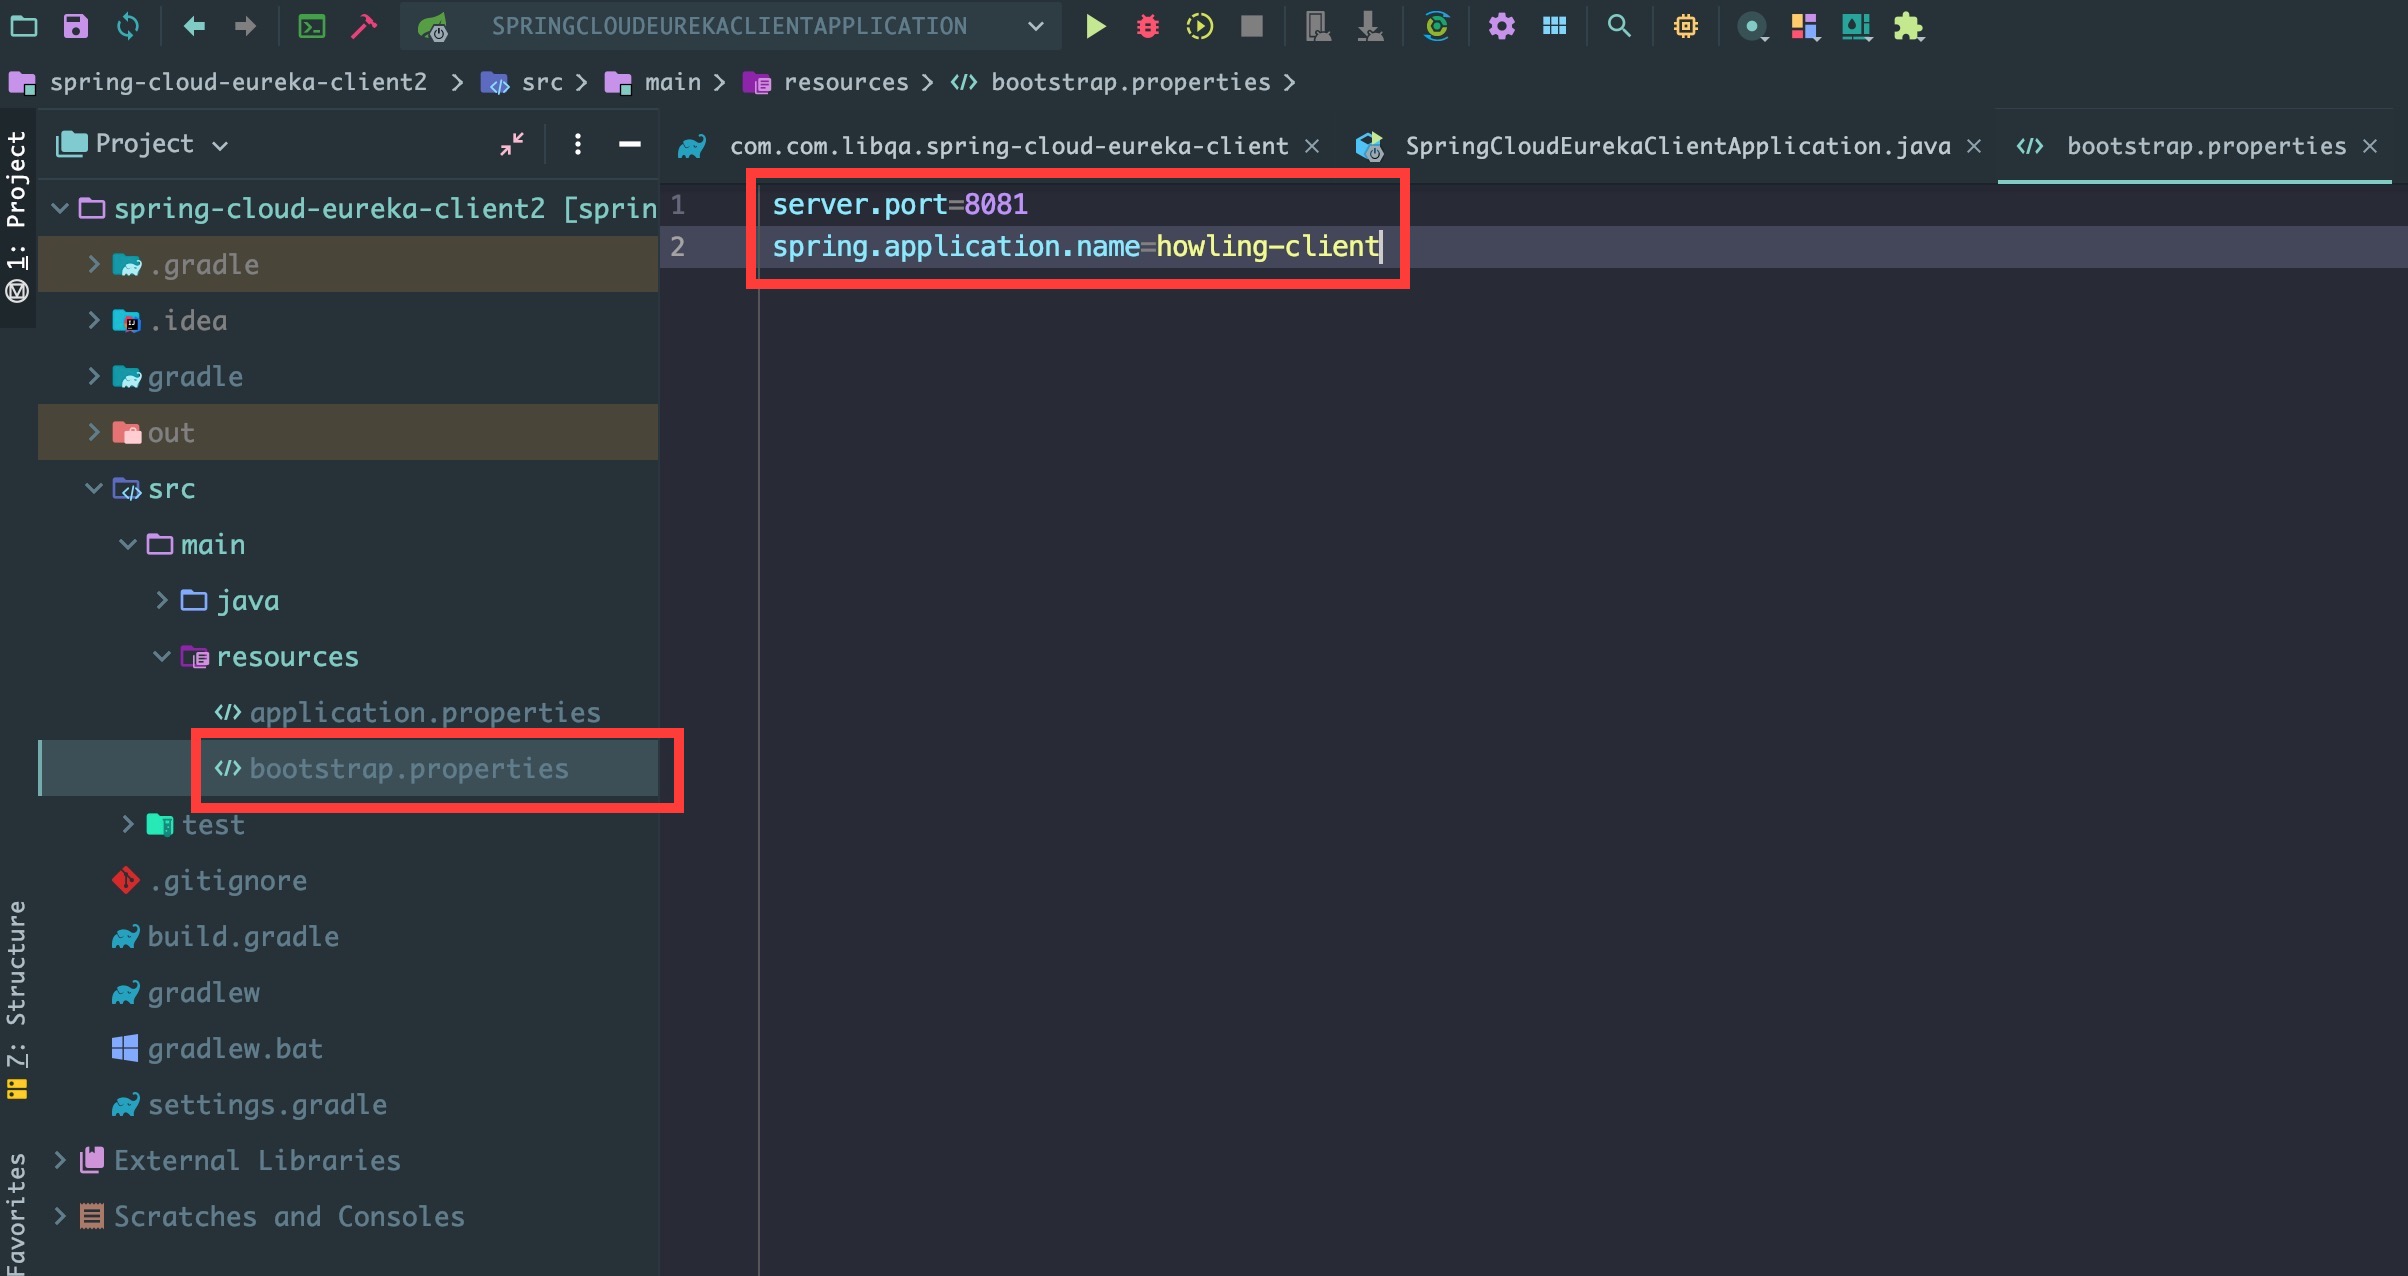Expand External Libraries node
The width and height of the screenshot is (2408, 1276).
60,1160
